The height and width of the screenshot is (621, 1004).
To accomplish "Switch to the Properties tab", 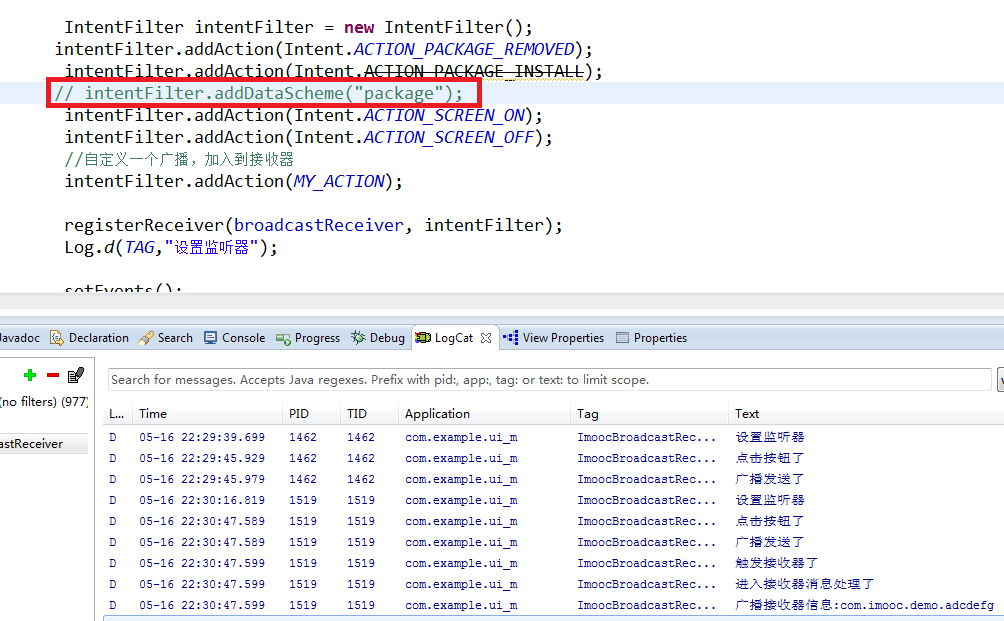I will [652, 338].
